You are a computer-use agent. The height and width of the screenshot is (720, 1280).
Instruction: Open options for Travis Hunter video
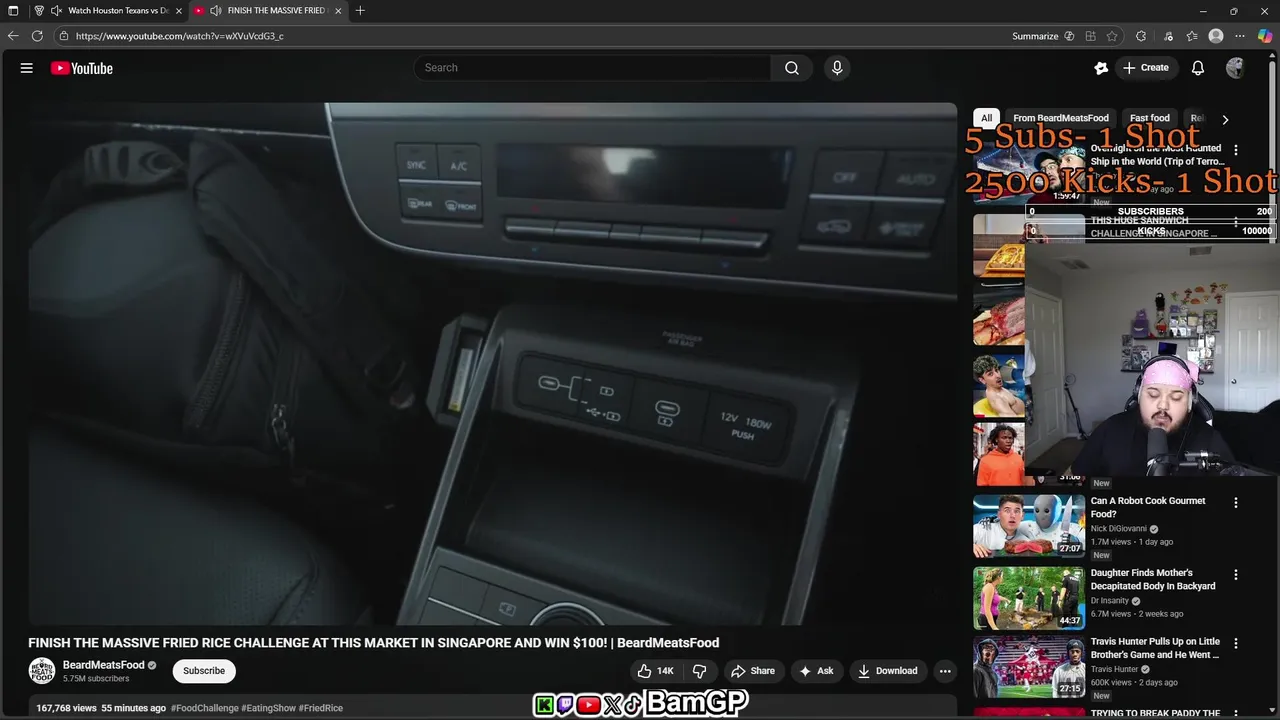[x=1236, y=643]
